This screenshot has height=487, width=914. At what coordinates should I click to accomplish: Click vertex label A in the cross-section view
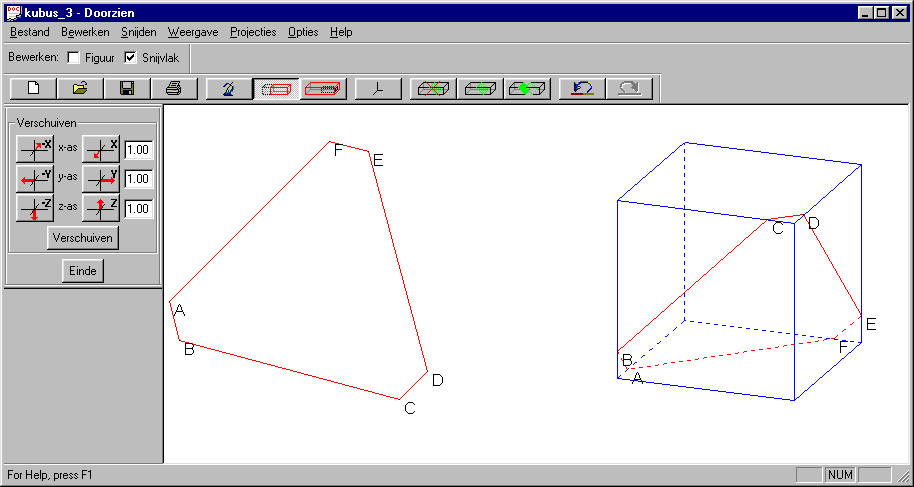180,311
